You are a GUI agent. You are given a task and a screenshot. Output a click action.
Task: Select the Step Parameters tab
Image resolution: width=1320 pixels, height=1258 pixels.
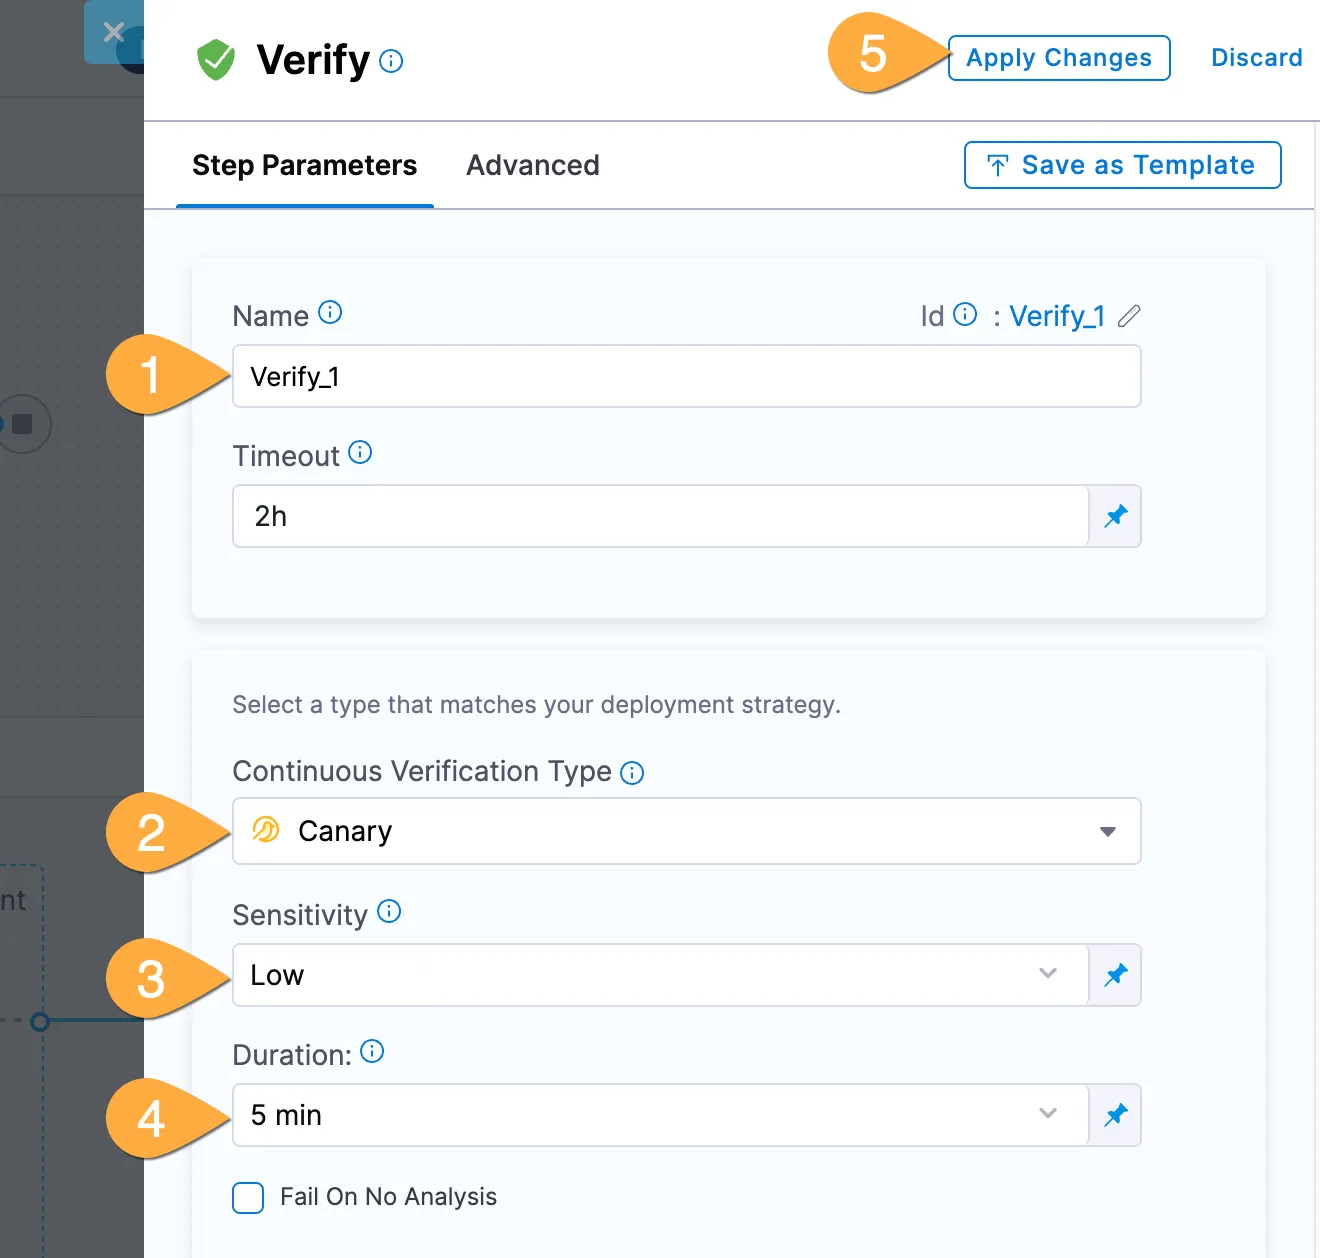[304, 165]
